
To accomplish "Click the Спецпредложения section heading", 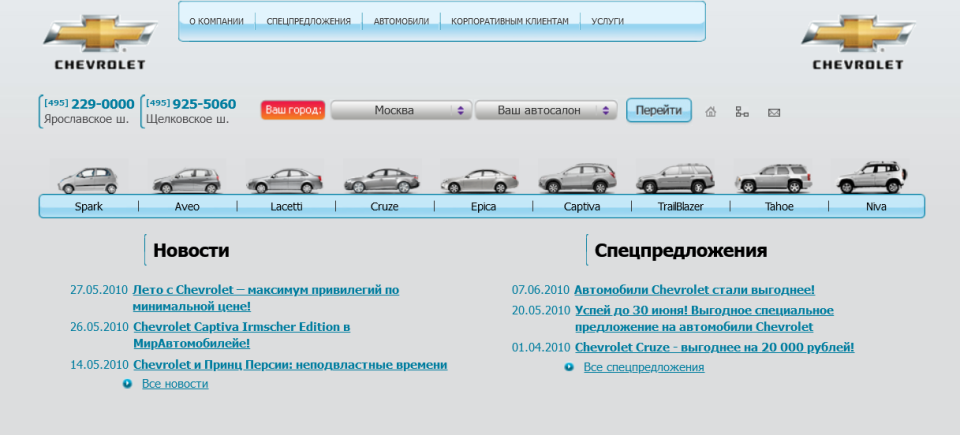I will [x=681, y=250].
